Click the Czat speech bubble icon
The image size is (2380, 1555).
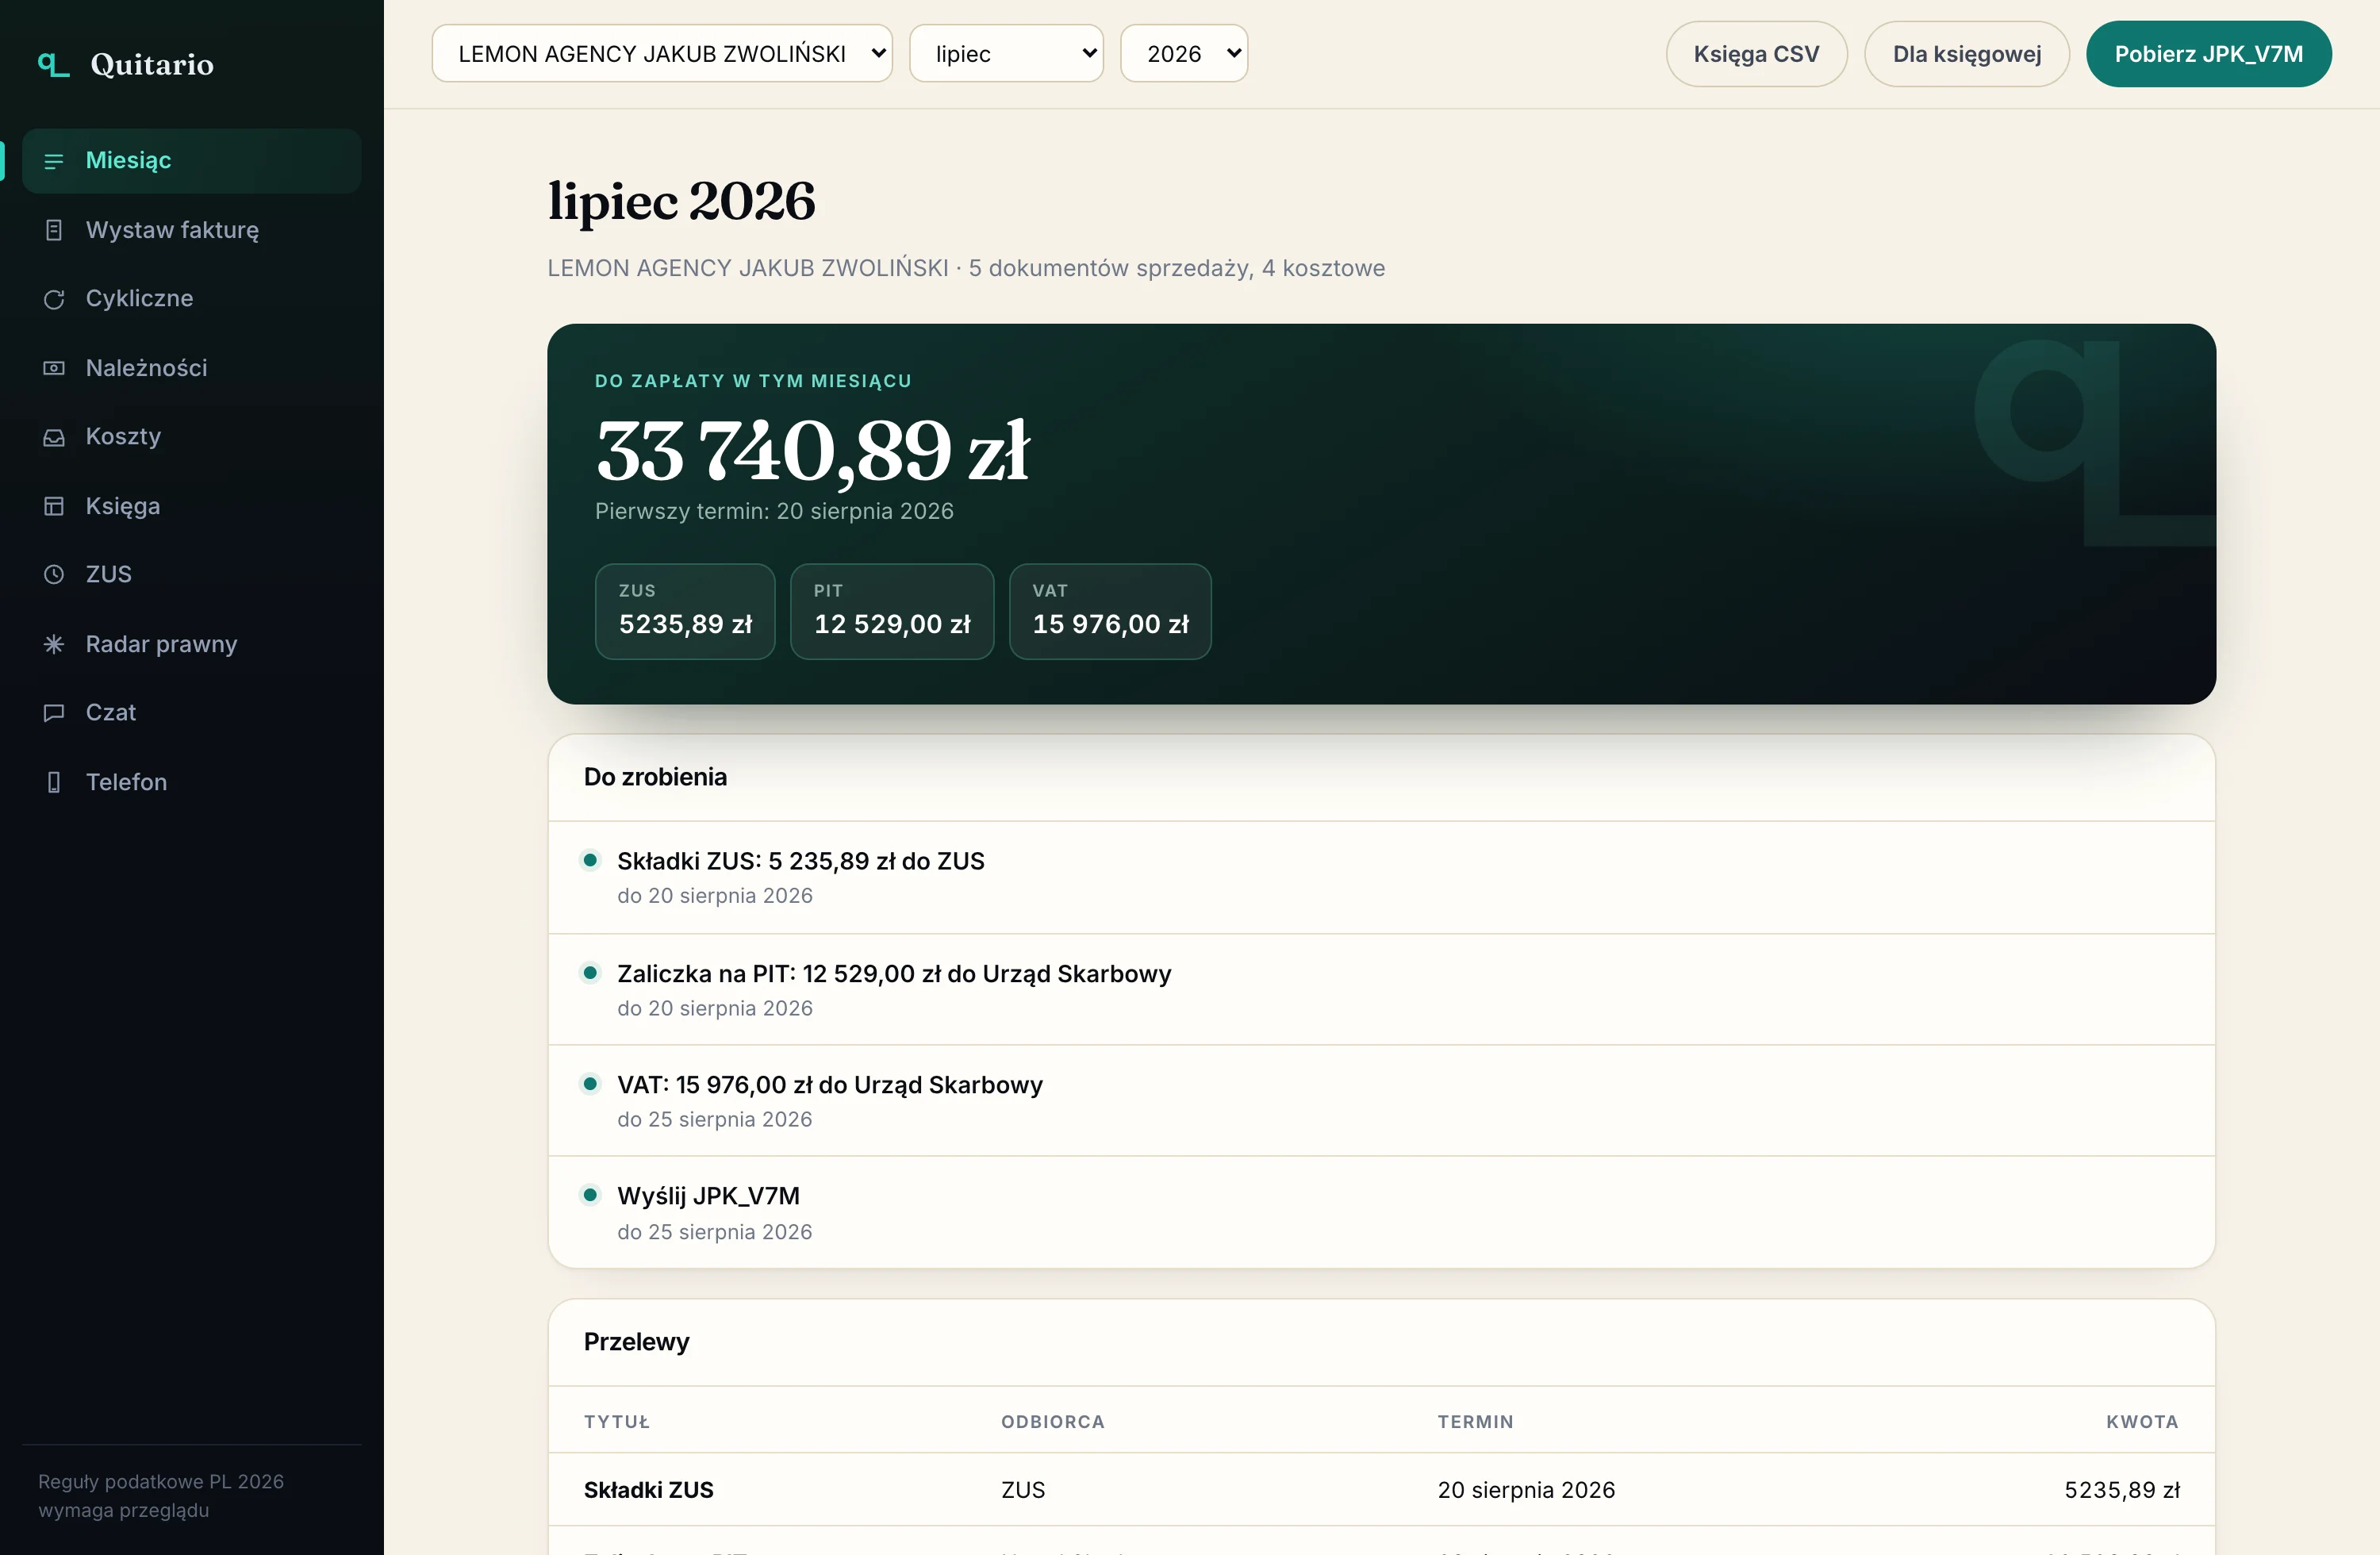point(54,712)
